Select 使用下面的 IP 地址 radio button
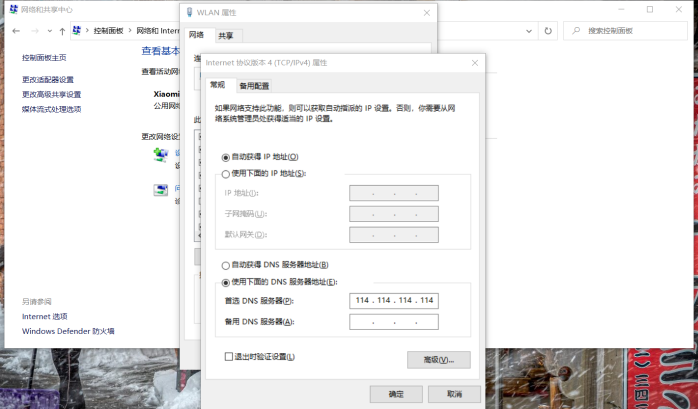 (x=225, y=173)
